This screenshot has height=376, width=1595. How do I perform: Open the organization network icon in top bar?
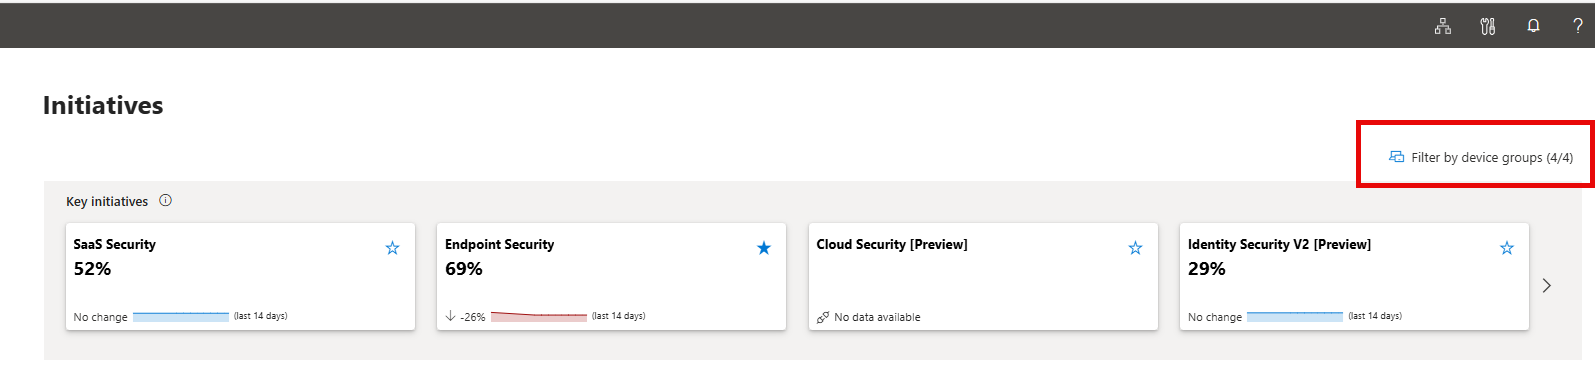1442,26
